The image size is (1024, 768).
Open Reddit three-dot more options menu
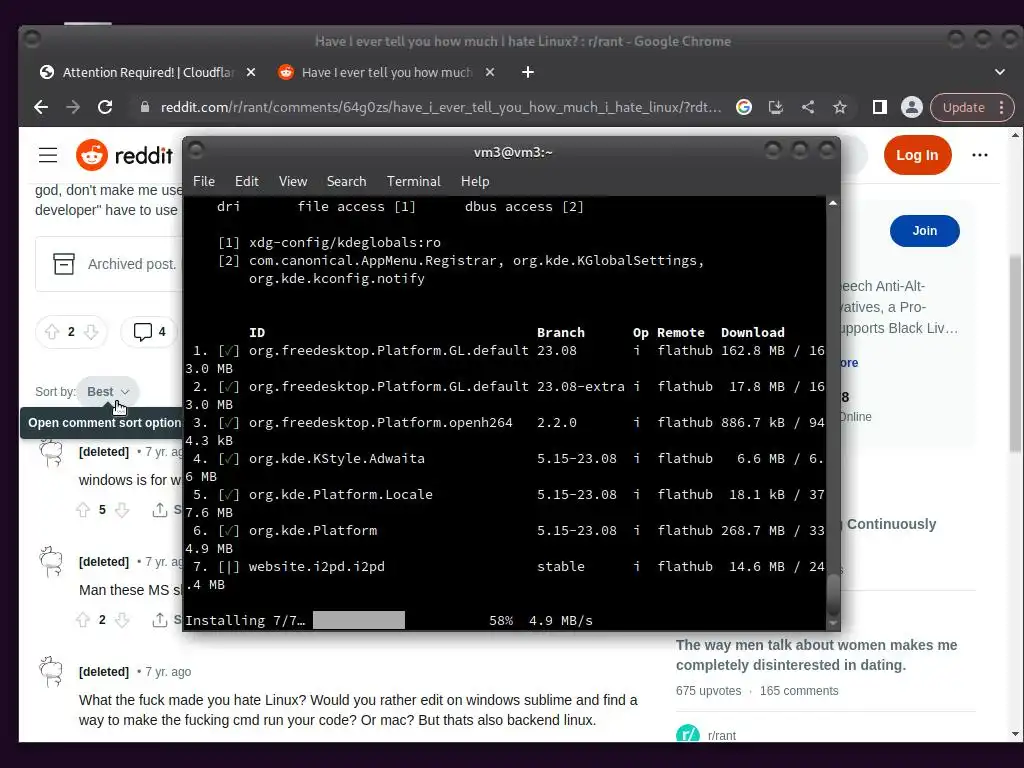tap(980, 155)
